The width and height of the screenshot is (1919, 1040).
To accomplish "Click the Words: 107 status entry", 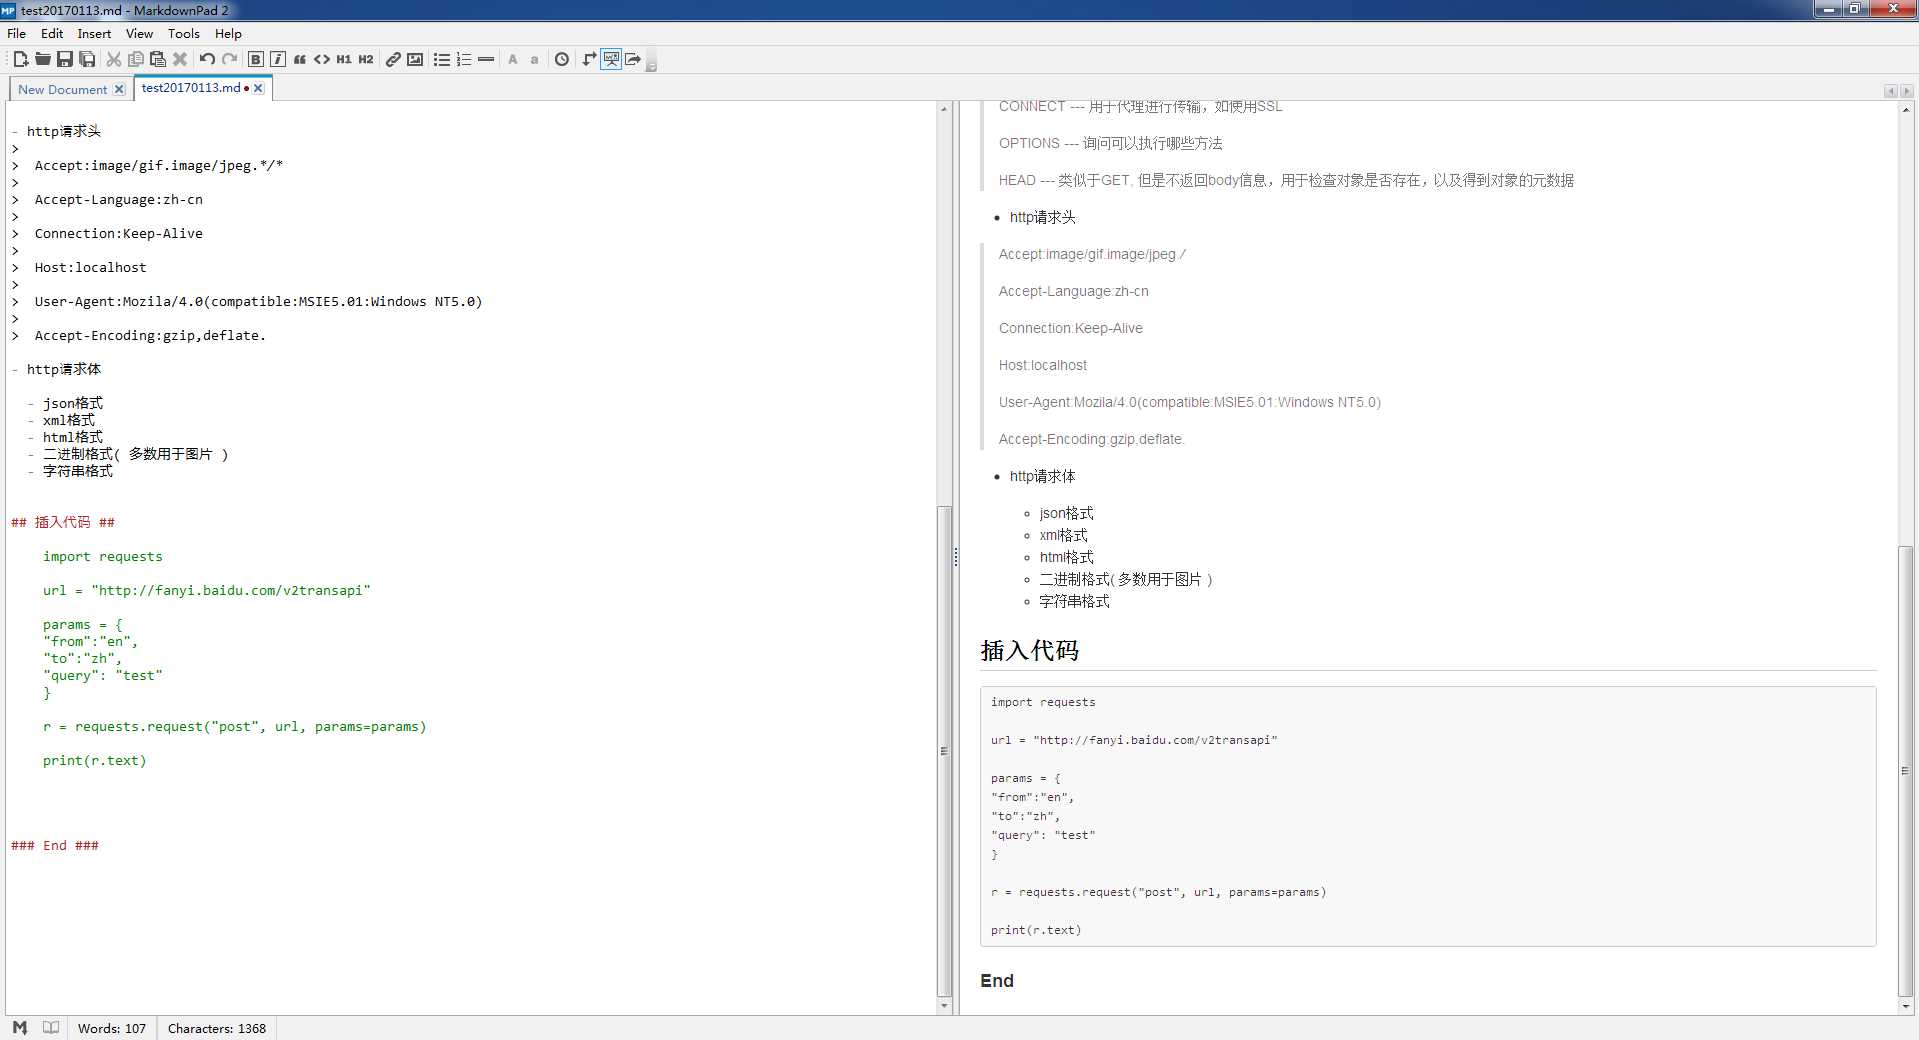I will [x=112, y=1028].
